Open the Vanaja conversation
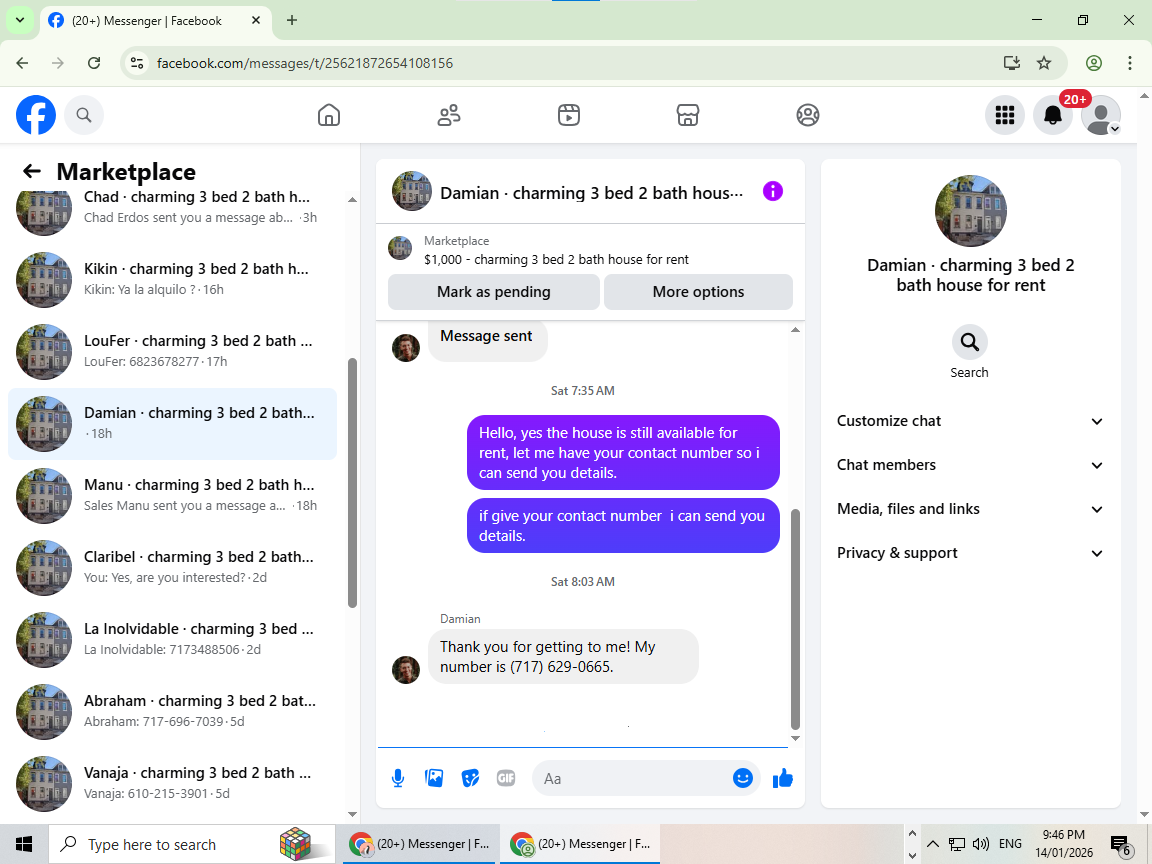 point(172,784)
